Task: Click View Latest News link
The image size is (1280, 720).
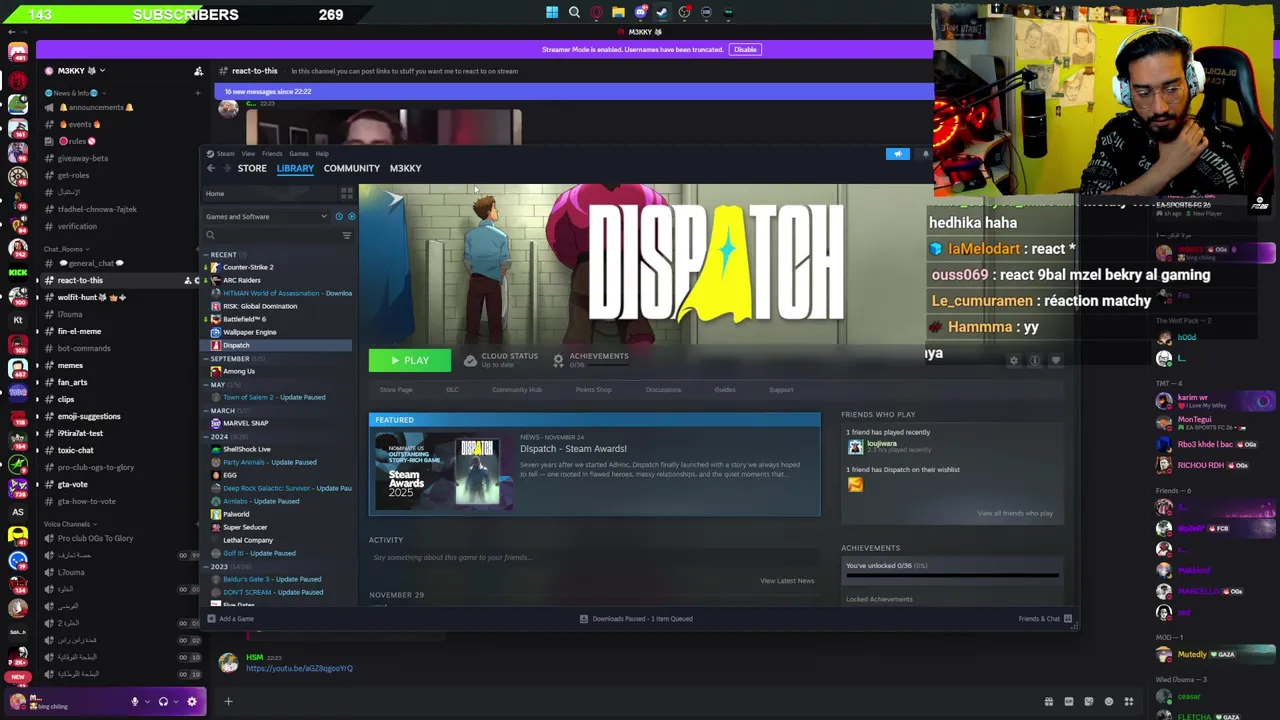Action: [x=787, y=581]
